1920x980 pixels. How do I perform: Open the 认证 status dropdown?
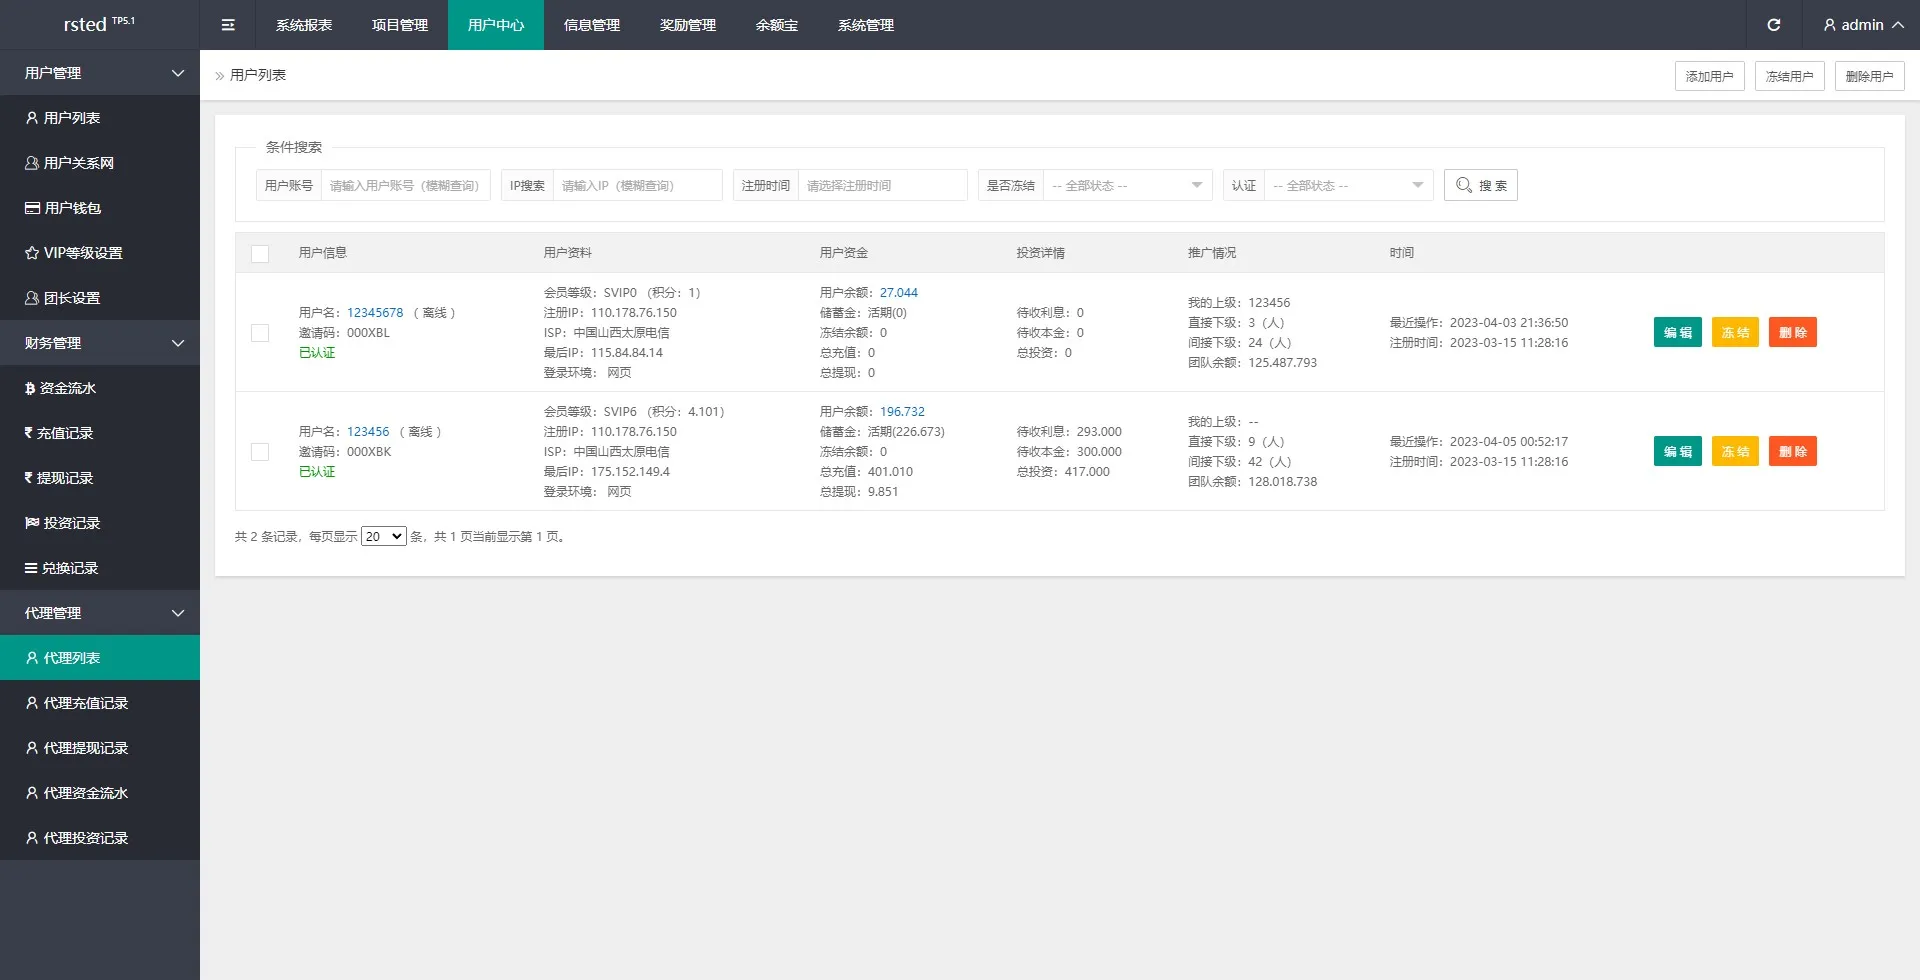click(x=1348, y=185)
